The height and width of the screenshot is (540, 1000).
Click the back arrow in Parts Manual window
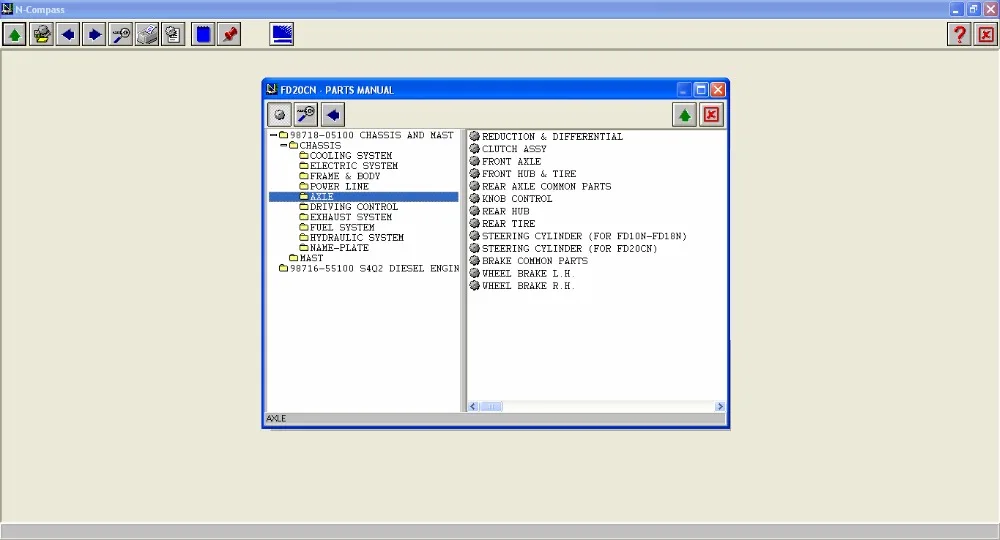click(x=333, y=115)
